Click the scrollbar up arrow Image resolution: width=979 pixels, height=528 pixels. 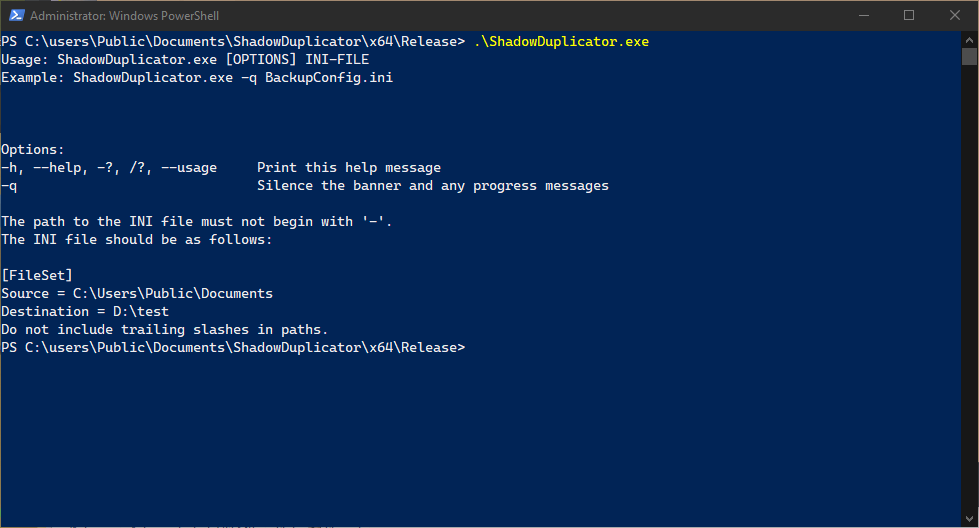(969, 40)
